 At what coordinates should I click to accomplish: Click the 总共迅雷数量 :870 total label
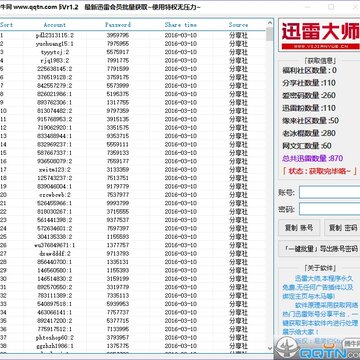coord(313,158)
